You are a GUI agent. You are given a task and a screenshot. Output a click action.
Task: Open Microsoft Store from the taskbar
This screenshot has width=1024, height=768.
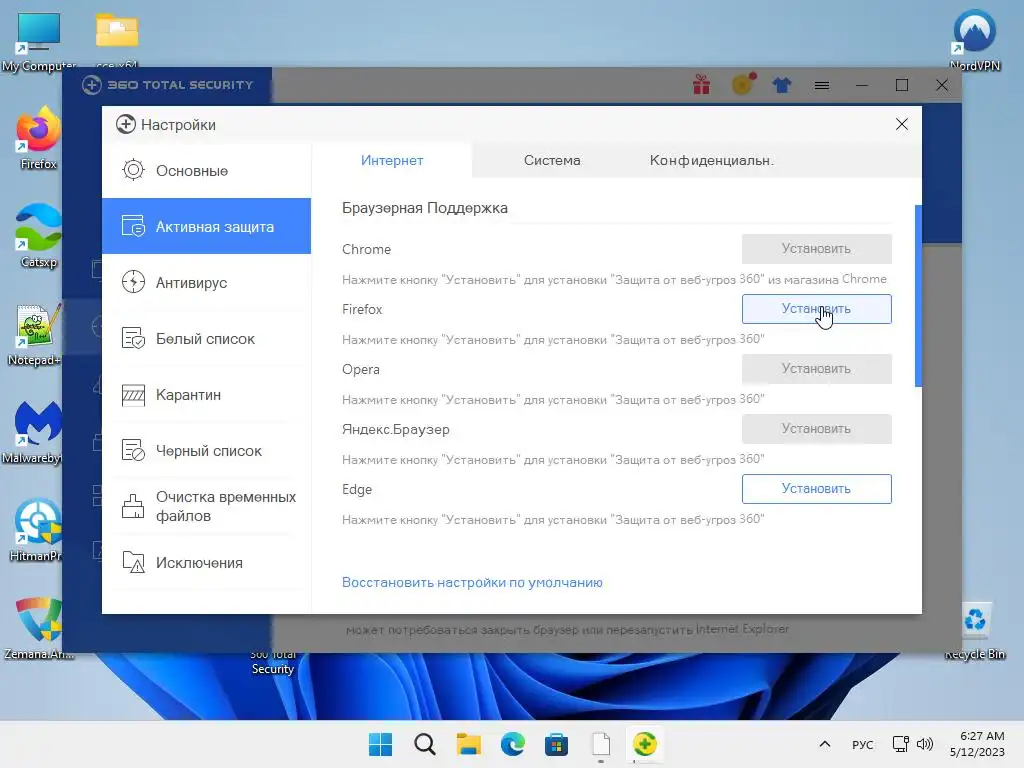[x=556, y=744]
